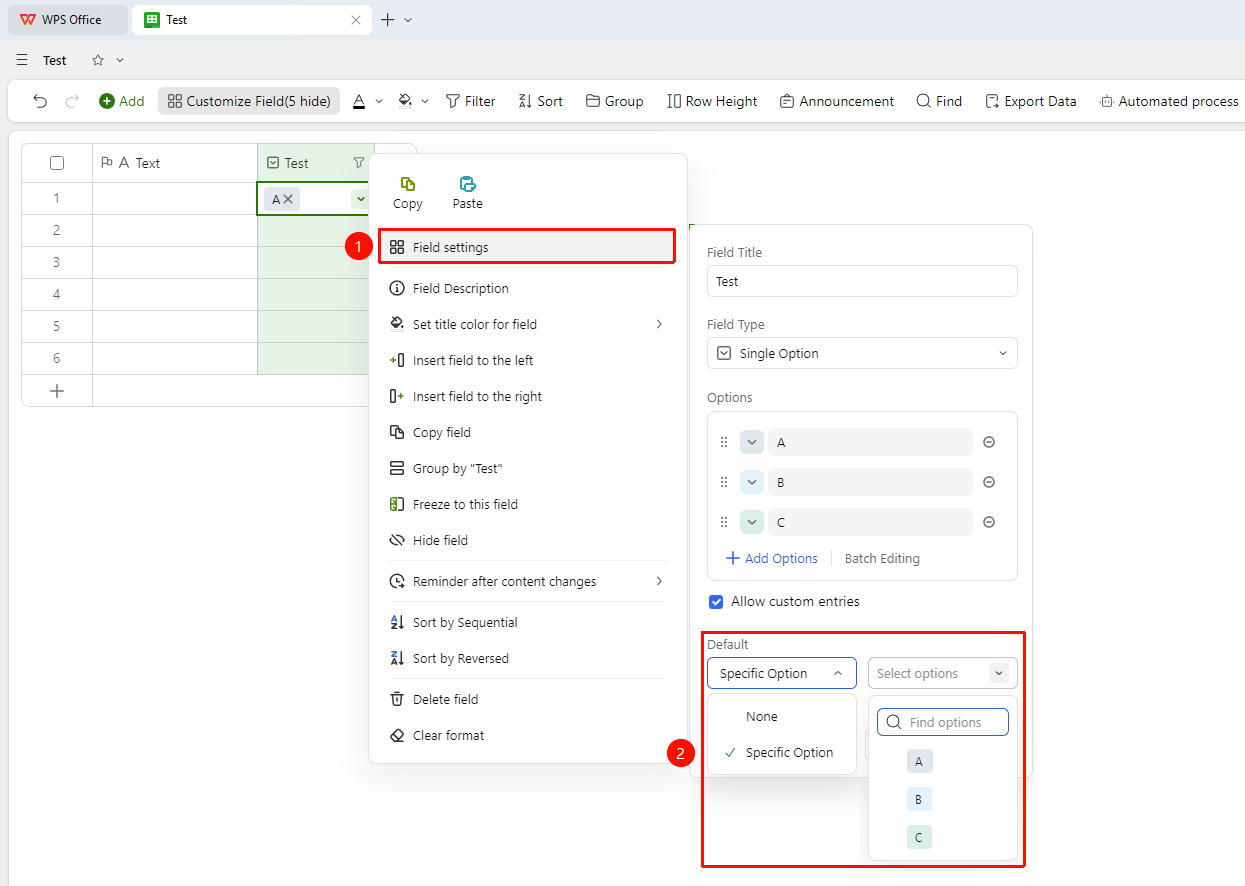The width and height of the screenshot is (1245, 886).
Task: Open the Find tool in the toolbar
Action: 939,101
